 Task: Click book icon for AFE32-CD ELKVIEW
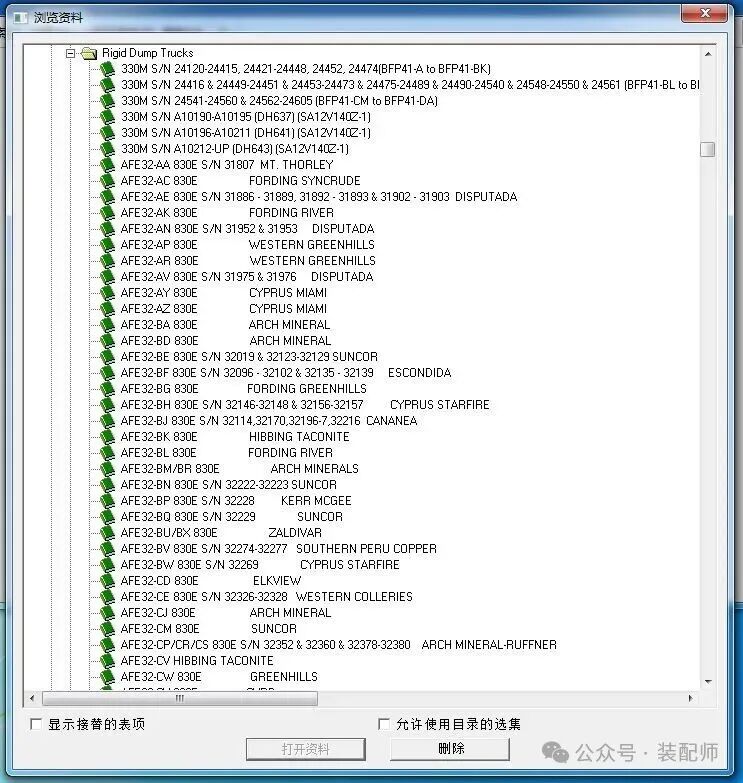coord(107,581)
